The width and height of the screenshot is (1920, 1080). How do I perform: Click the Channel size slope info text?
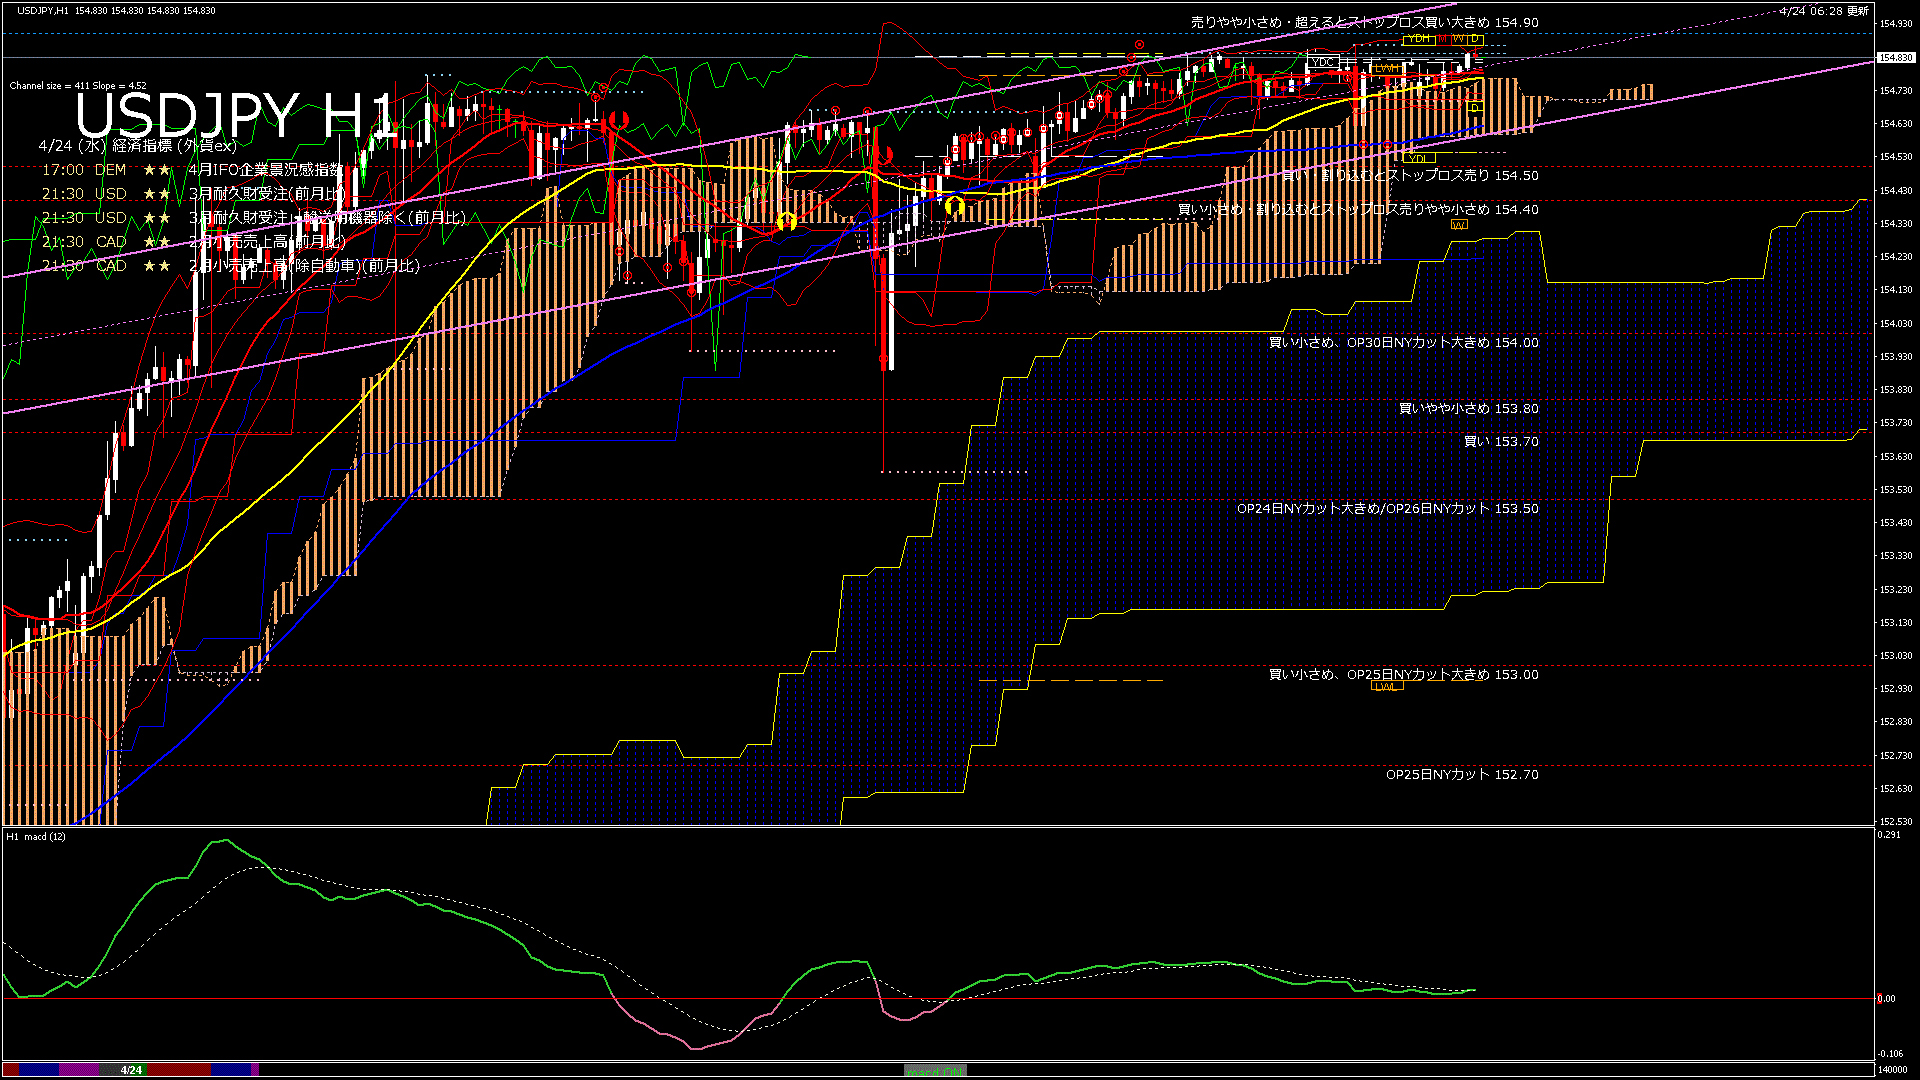78,86
